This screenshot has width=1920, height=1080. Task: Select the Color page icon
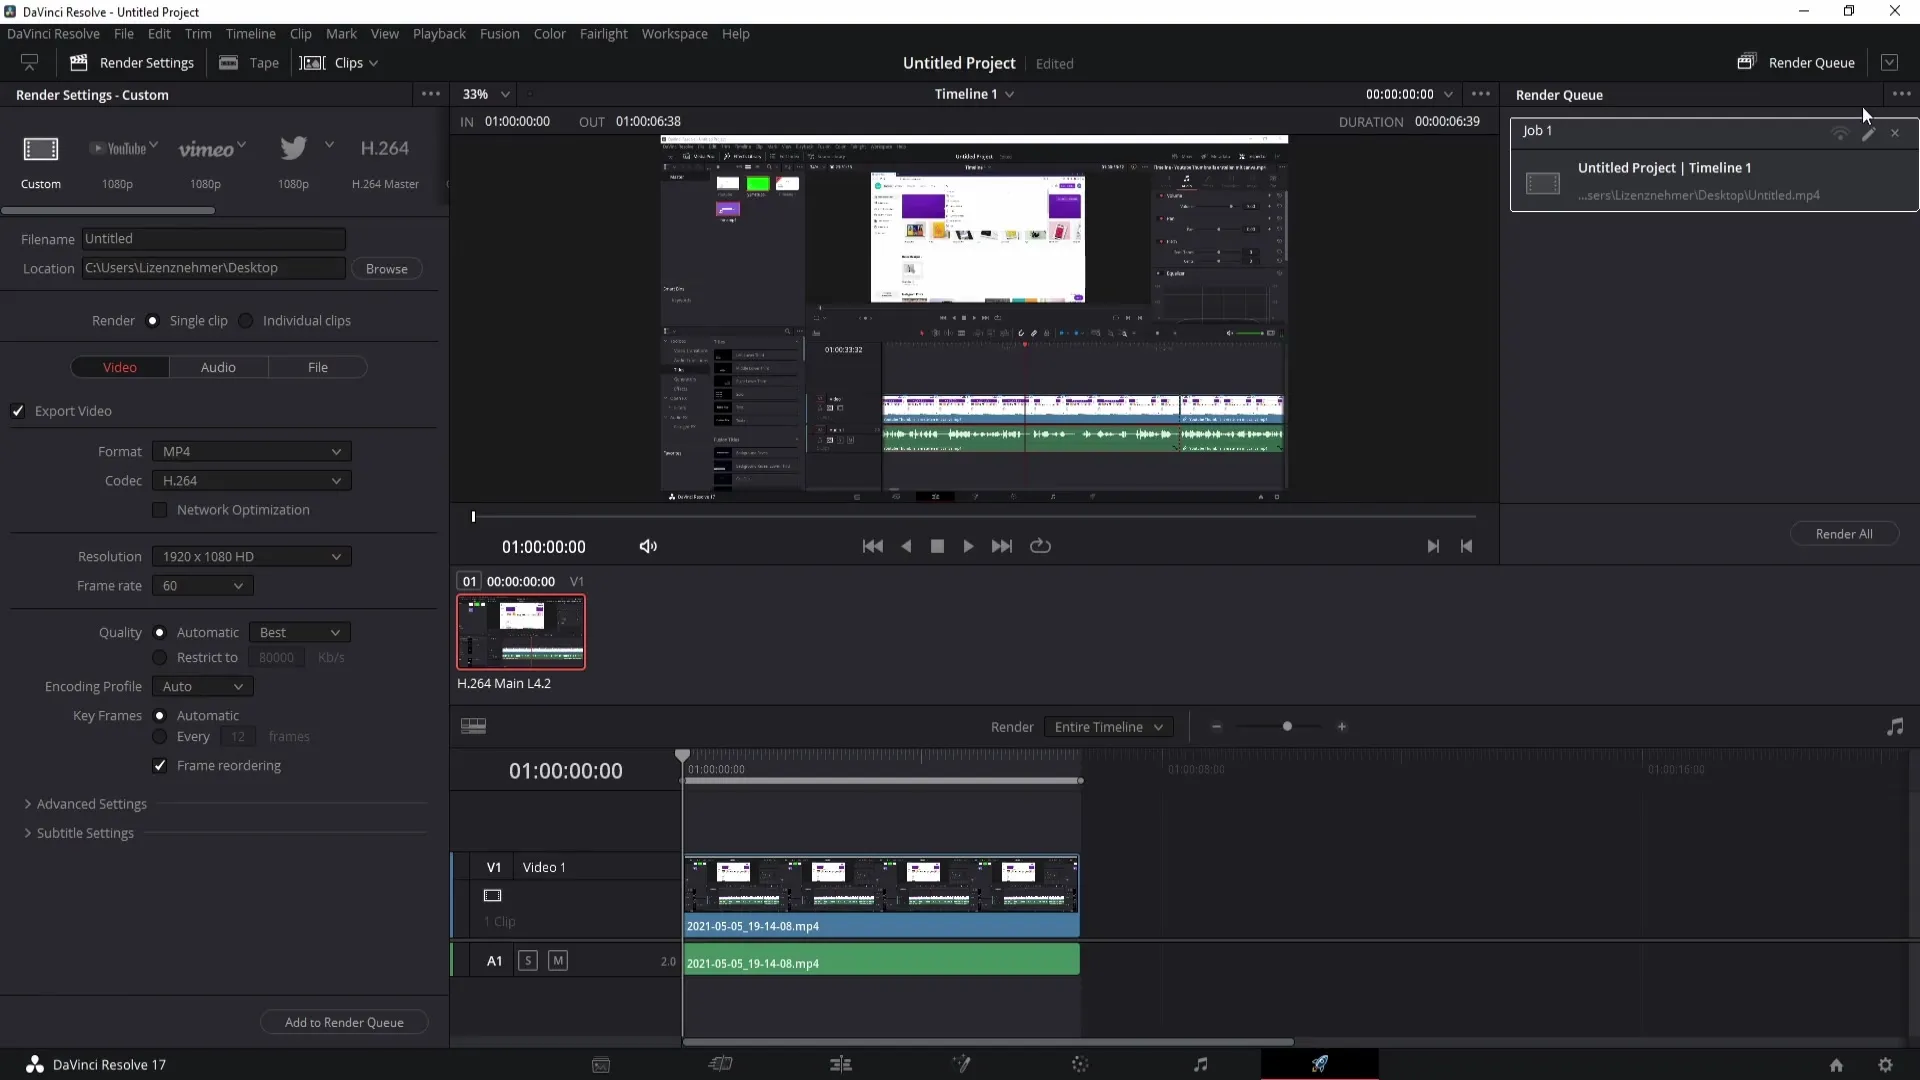(1080, 1064)
